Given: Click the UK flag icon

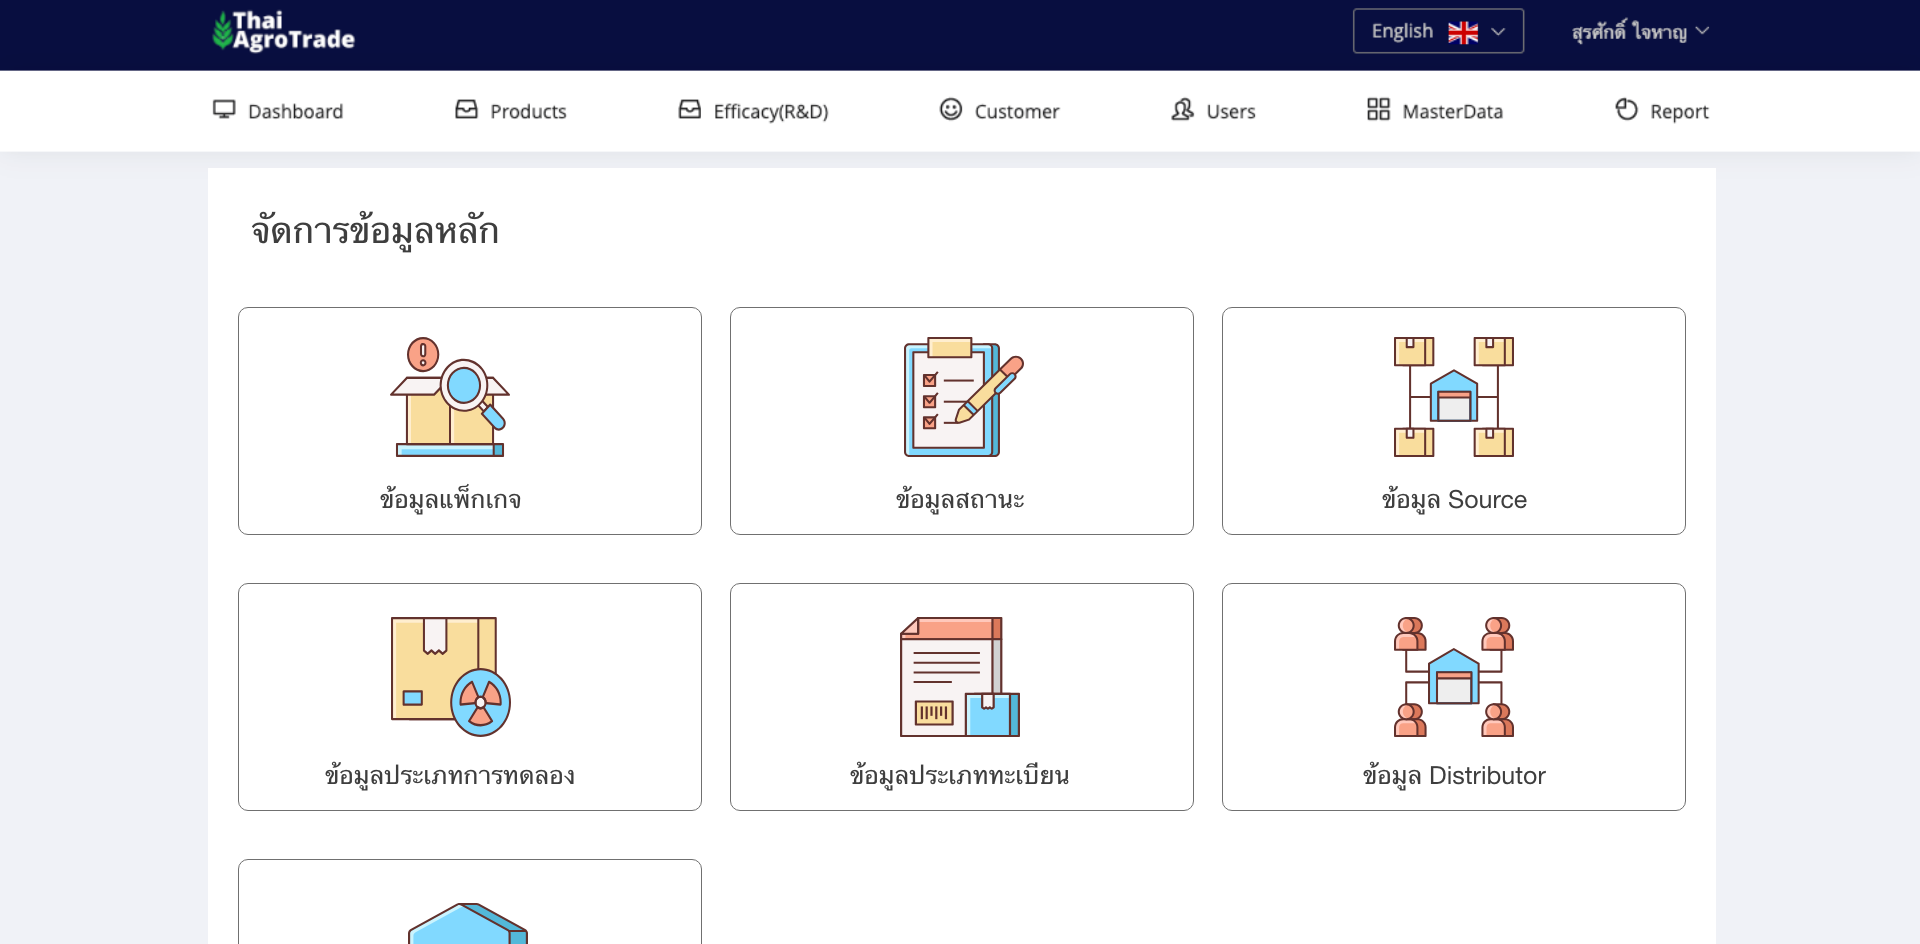Looking at the screenshot, I should (x=1462, y=32).
